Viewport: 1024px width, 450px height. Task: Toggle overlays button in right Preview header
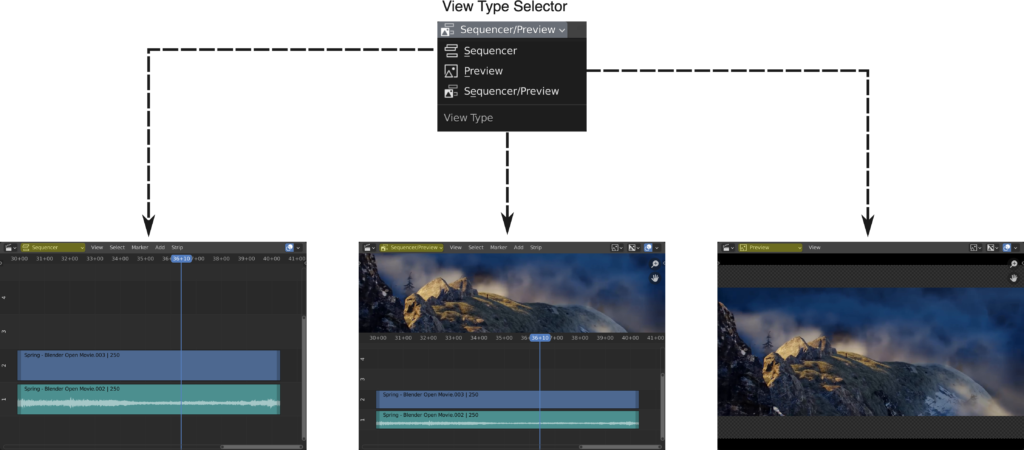(x=1007, y=248)
